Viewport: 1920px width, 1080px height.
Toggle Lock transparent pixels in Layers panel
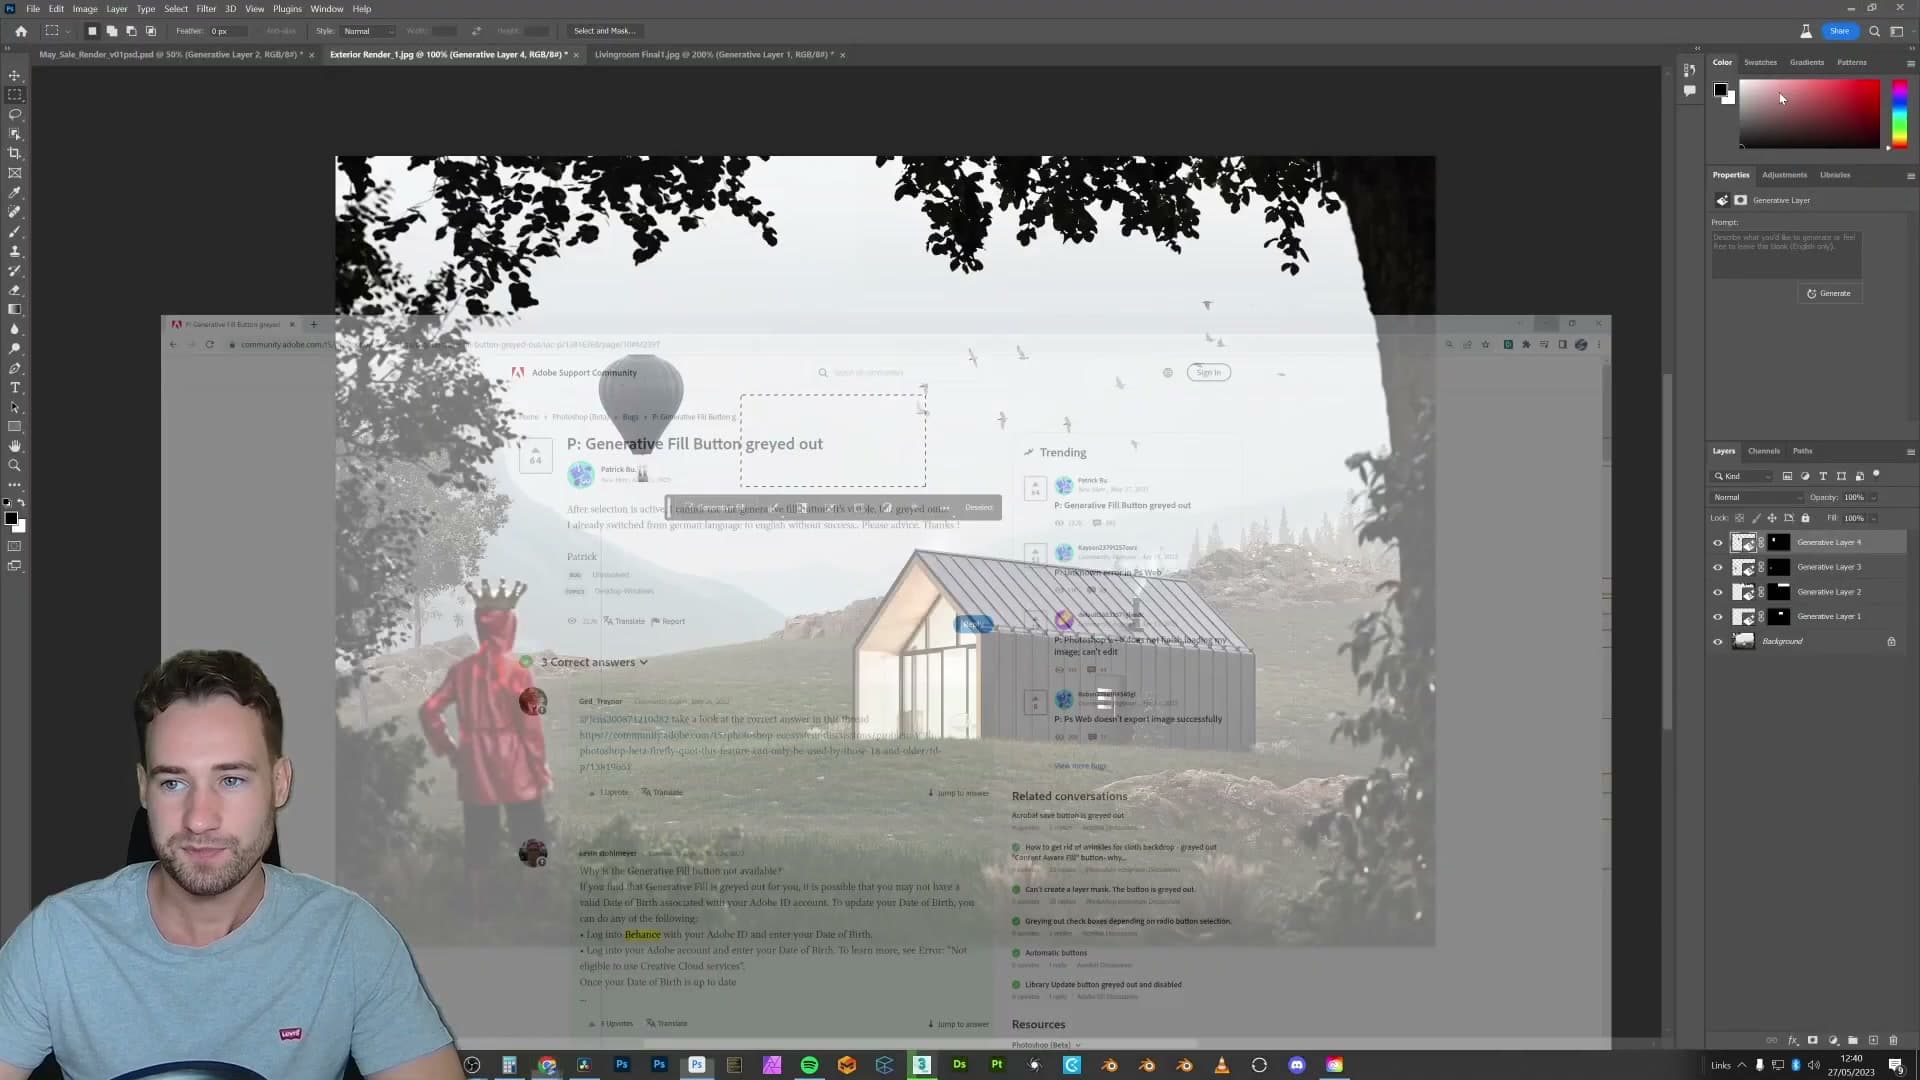(1739, 518)
